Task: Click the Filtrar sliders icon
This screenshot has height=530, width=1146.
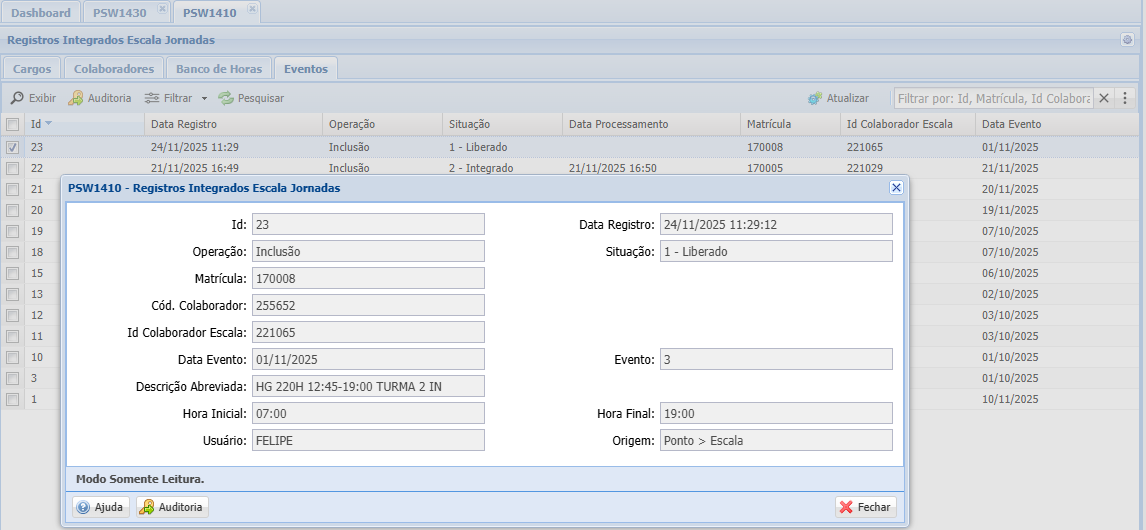Action: 151,98
